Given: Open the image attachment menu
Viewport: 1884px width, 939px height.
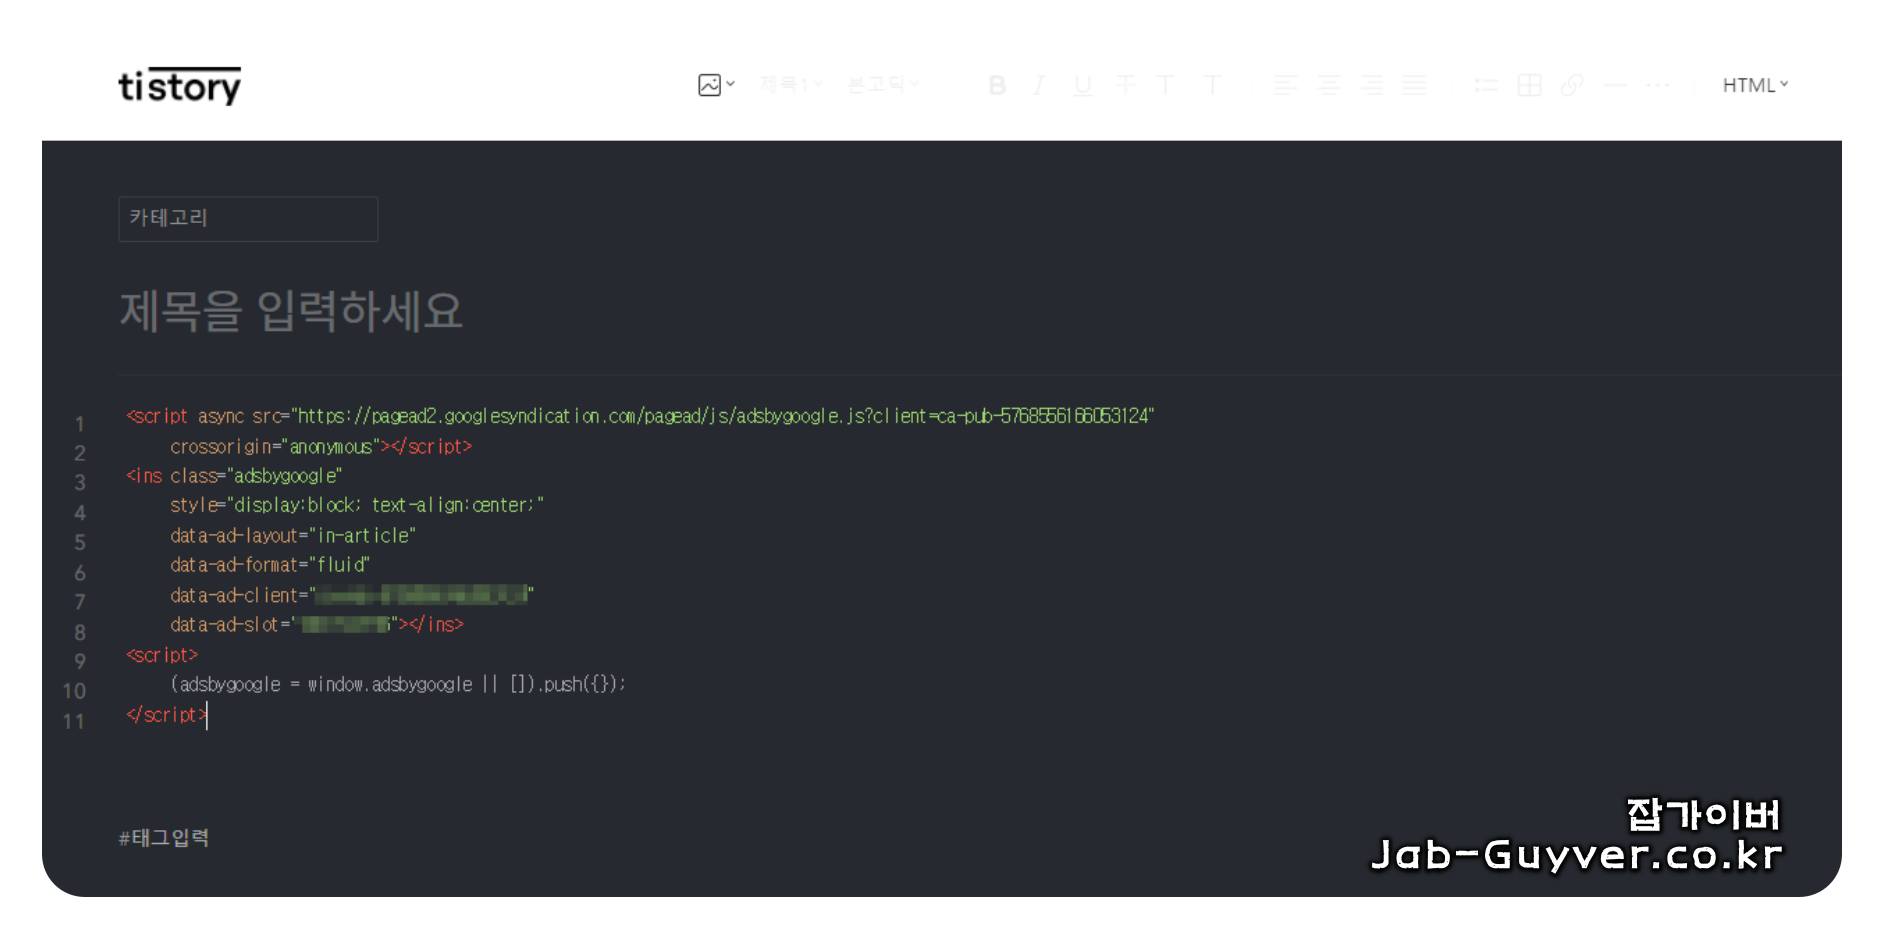Looking at the screenshot, I should point(716,85).
